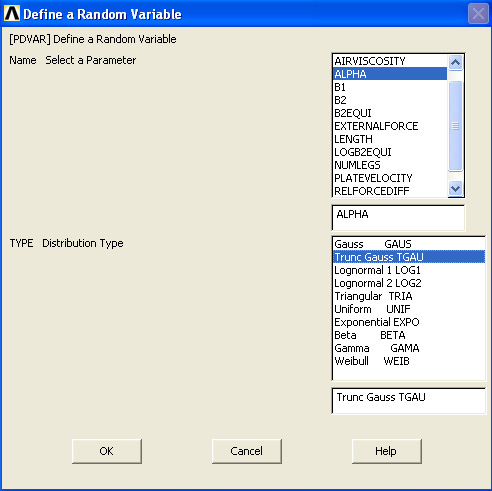Select Uniform UNIF distribution
The width and height of the screenshot is (492, 491).
(x=409, y=309)
